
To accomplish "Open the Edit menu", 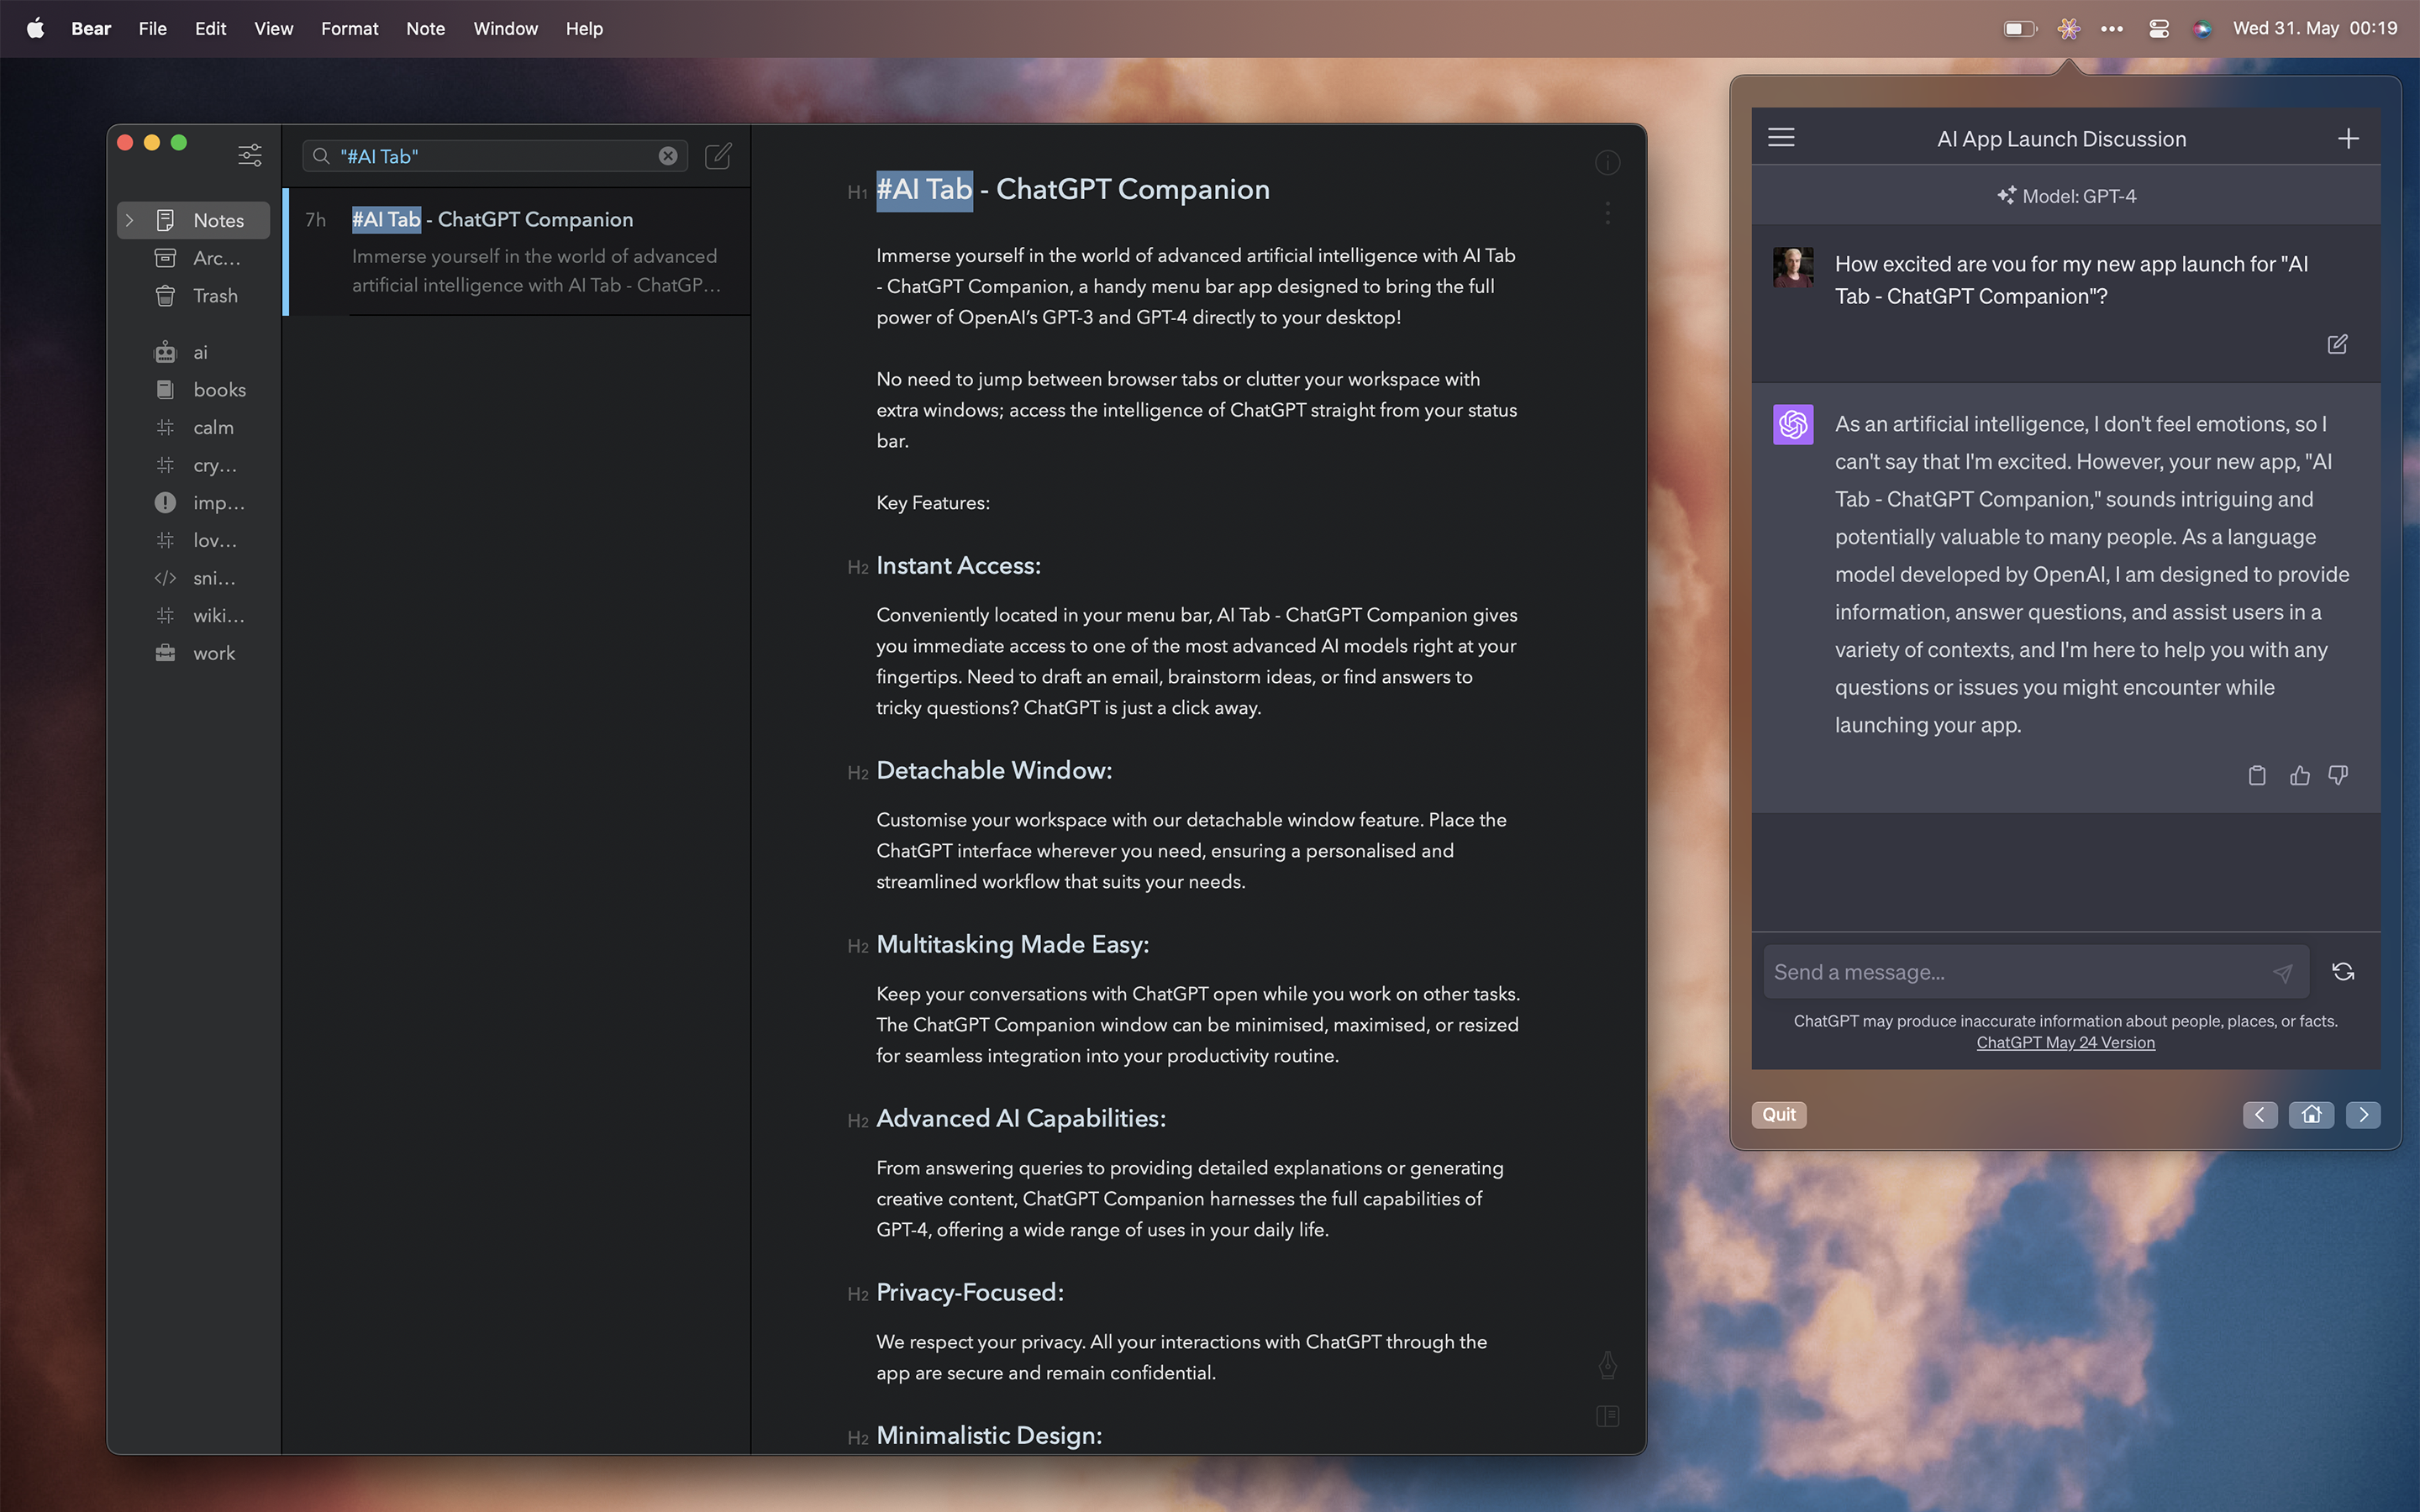I will pos(210,28).
